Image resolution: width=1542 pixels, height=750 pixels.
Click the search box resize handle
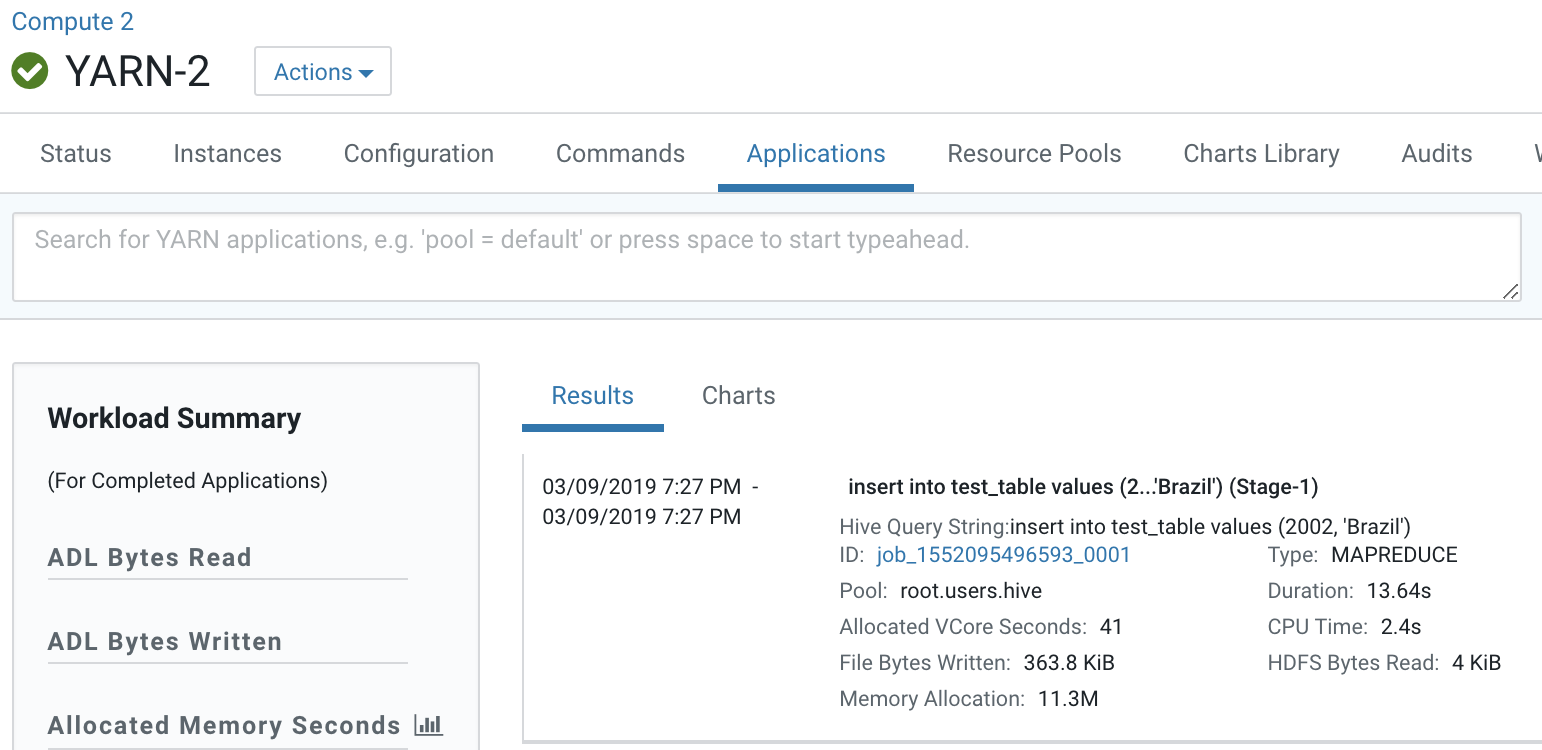tap(1510, 291)
